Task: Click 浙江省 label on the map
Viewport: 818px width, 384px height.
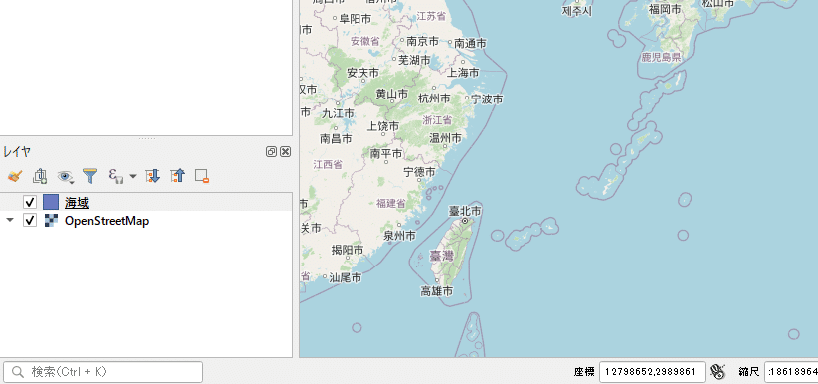Action: point(437,119)
